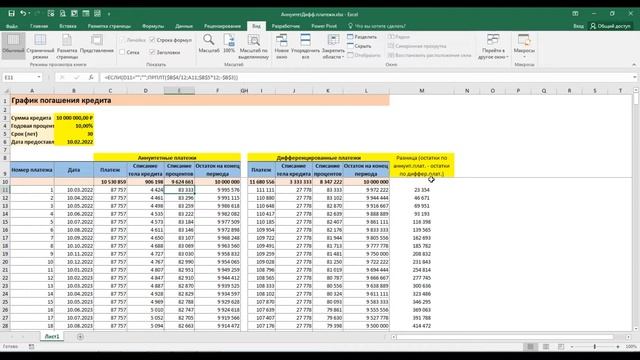Image resolution: width=640 pixels, height=360 pixels.
Task: Toggle the Gridlines (Сетка) checkbox
Action: (122, 52)
